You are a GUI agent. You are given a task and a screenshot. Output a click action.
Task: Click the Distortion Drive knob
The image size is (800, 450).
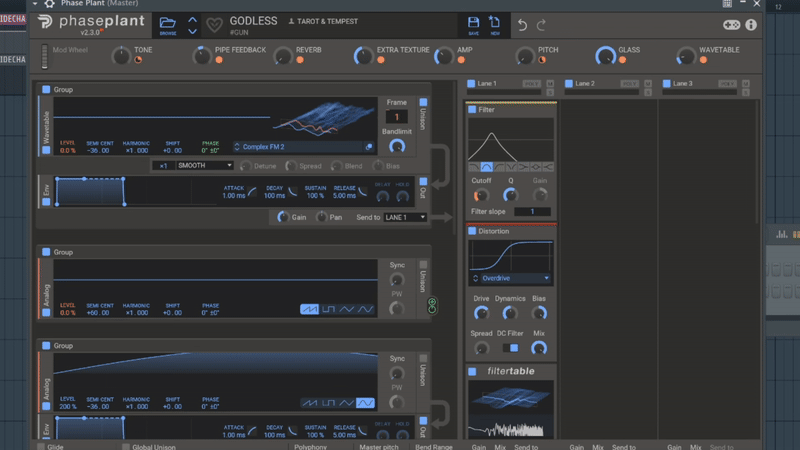coord(481,313)
